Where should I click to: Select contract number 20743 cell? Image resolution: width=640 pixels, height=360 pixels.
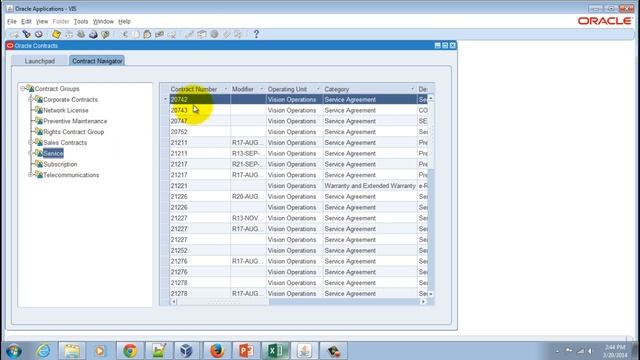pyautogui.click(x=200, y=110)
